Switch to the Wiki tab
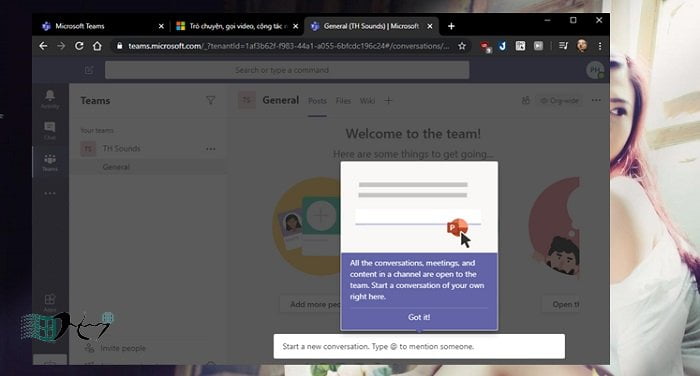700x376 pixels. pyautogui.click(x=367, y=101)
